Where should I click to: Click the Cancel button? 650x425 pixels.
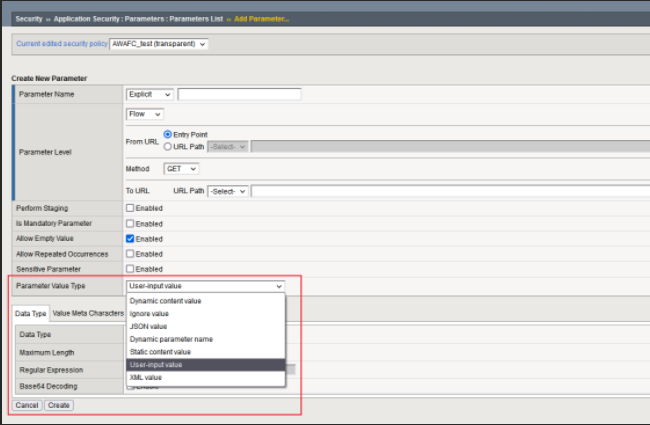pyautogui.click(x=26, y=404)
